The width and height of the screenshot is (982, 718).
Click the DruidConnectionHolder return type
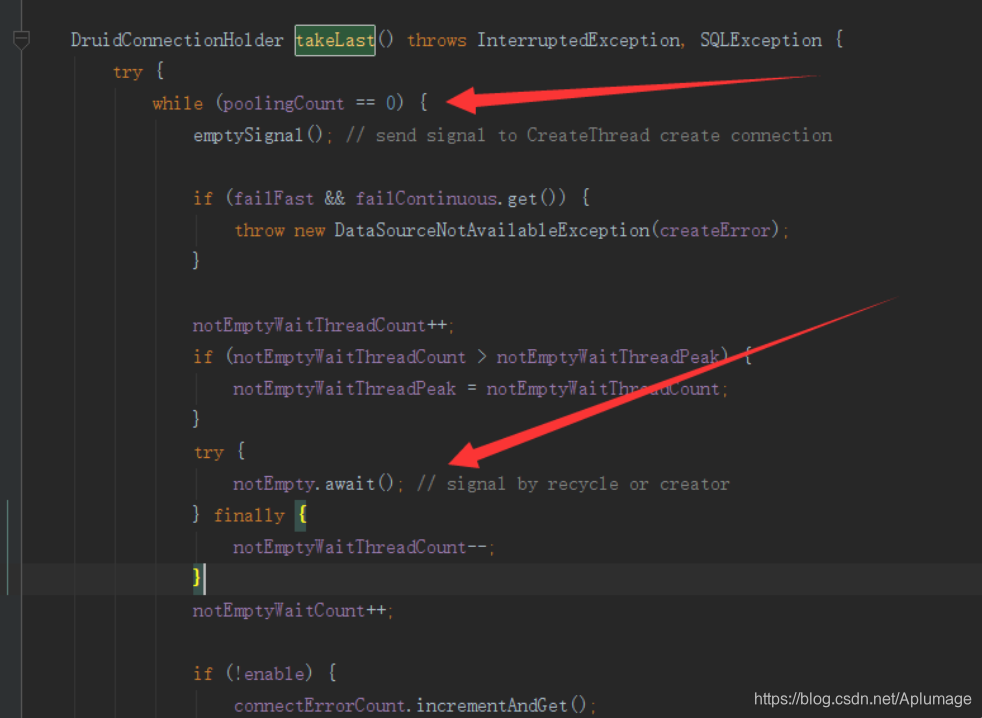pos(177,41)
